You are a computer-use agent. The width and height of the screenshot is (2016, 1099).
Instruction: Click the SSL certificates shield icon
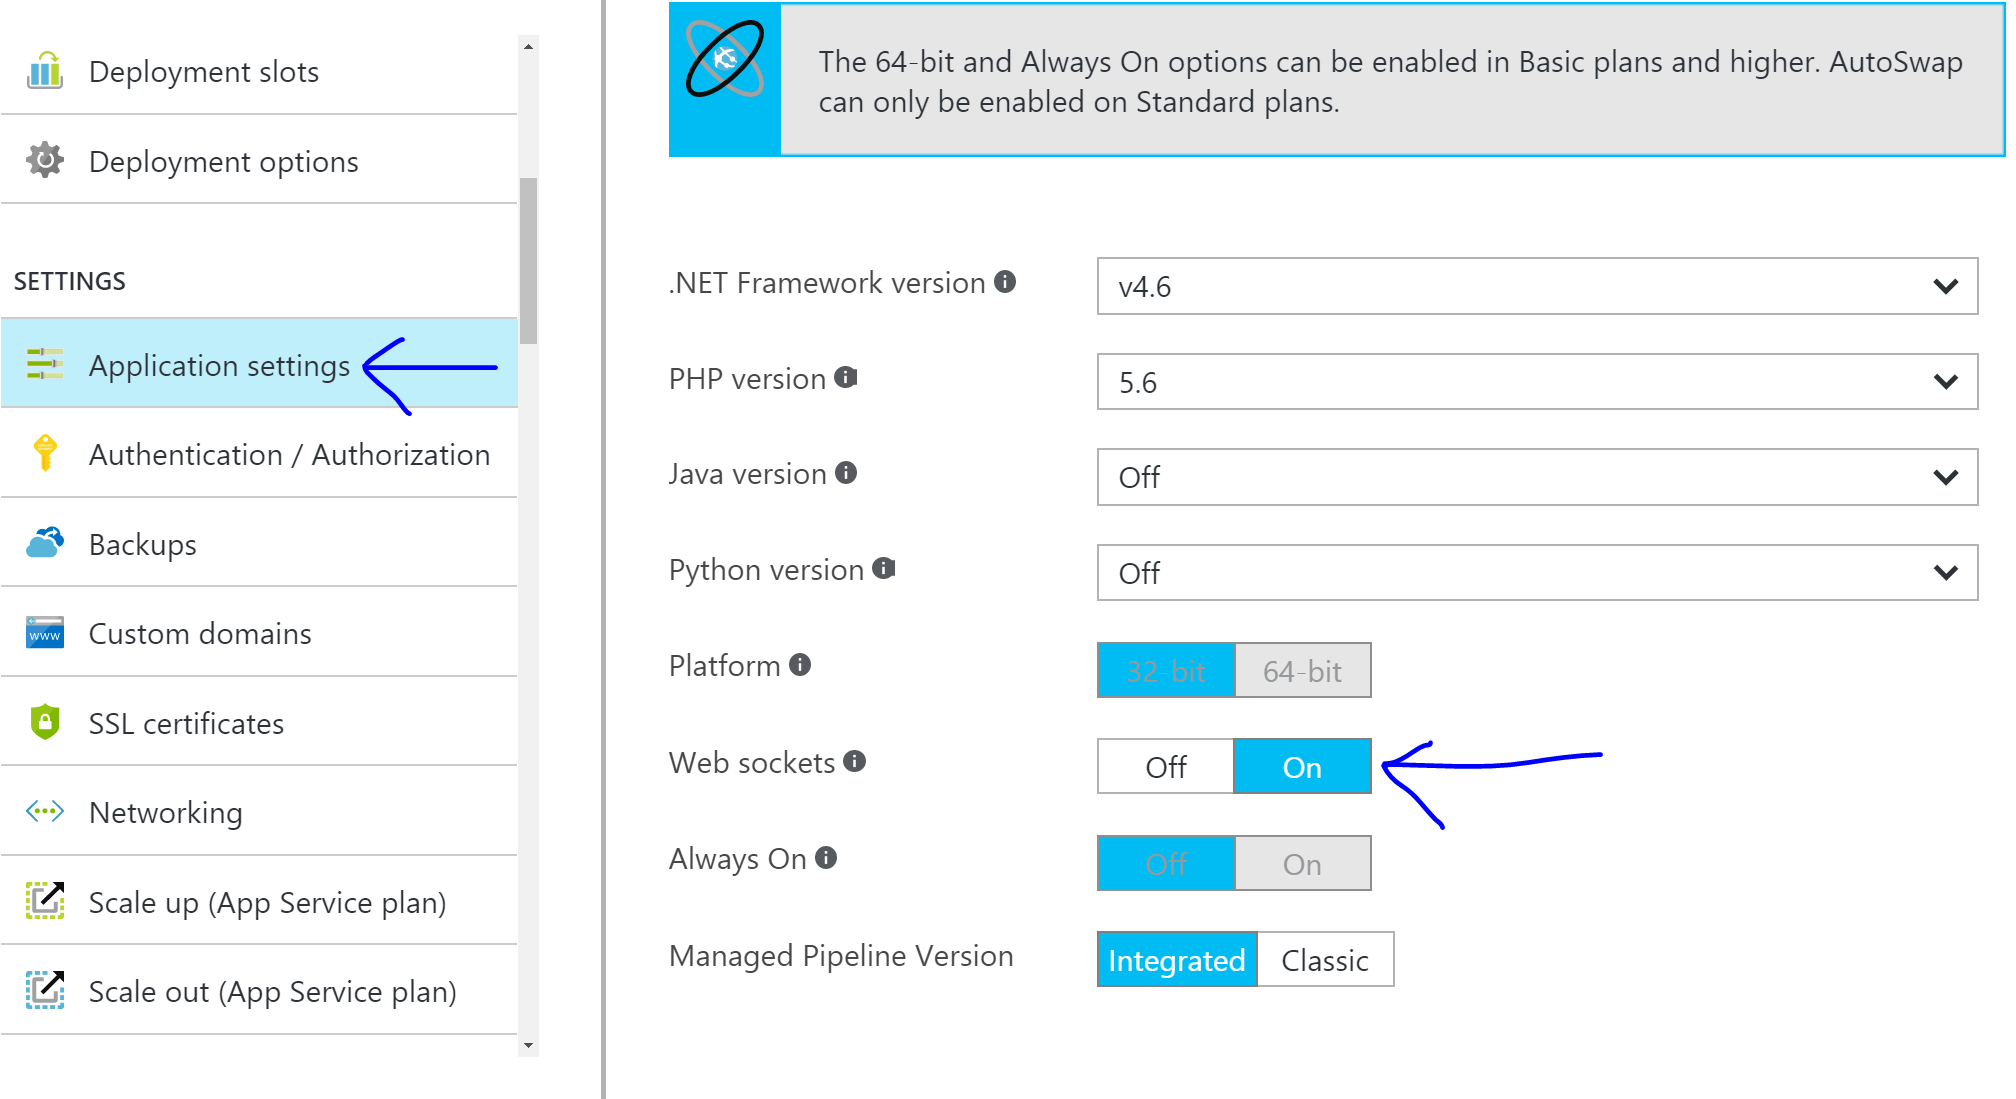pyautogui.click(x=45, y=722)
